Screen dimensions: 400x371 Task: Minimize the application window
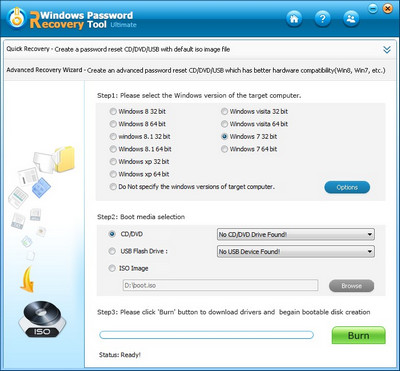(x=373, y=9)
